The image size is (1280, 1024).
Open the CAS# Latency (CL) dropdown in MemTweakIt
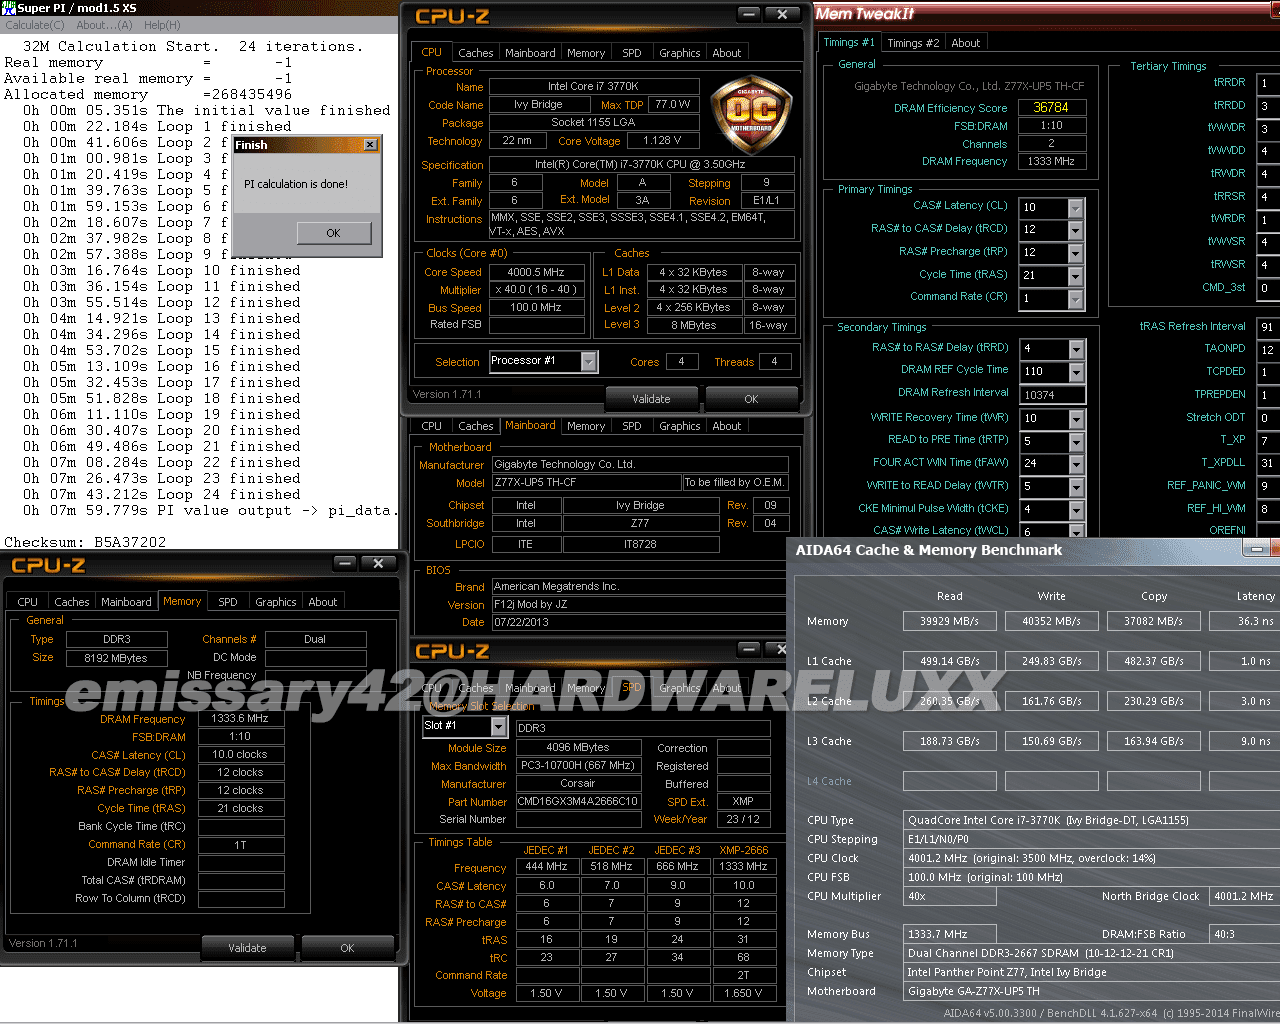click(1076, 208)
